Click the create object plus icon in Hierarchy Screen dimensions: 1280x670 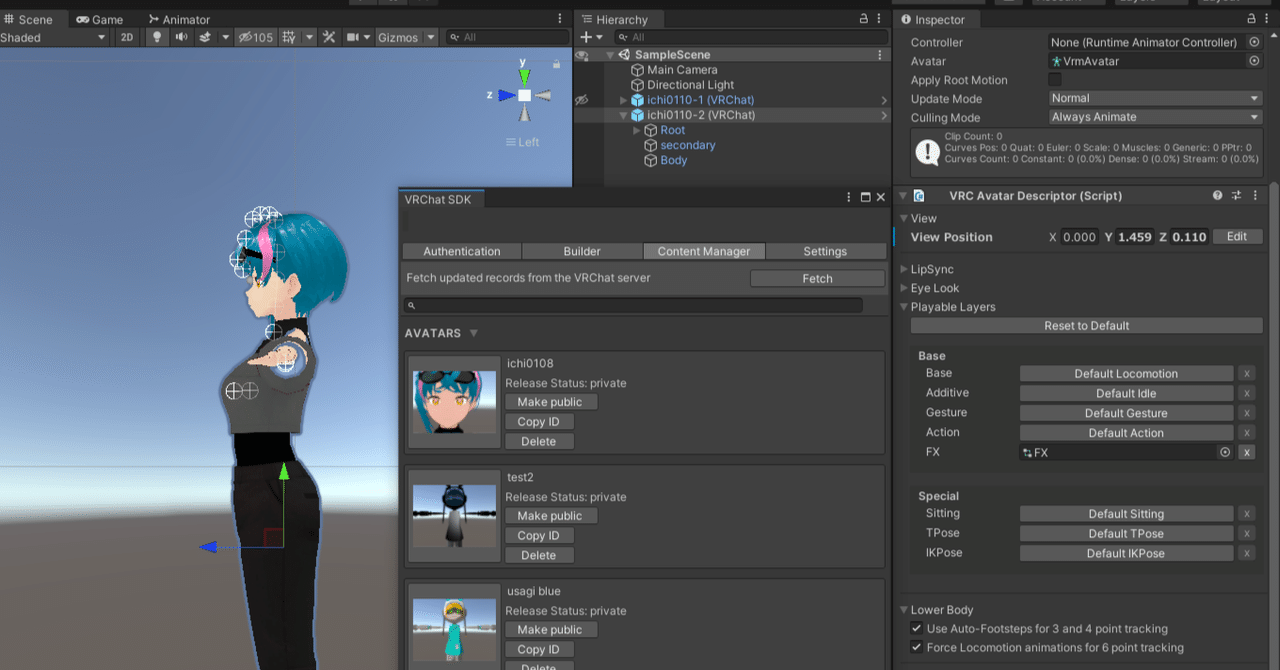[586, 37]
